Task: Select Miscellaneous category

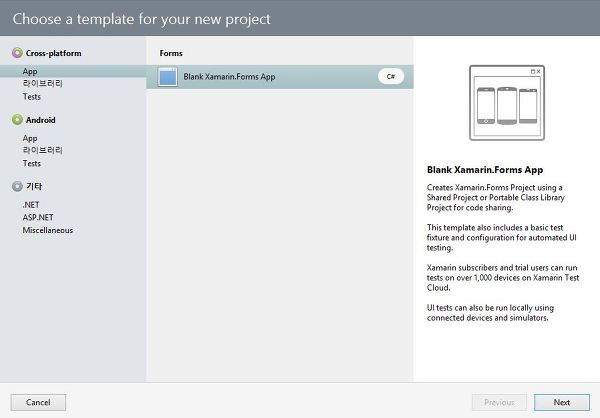Action: pos(47,230)
